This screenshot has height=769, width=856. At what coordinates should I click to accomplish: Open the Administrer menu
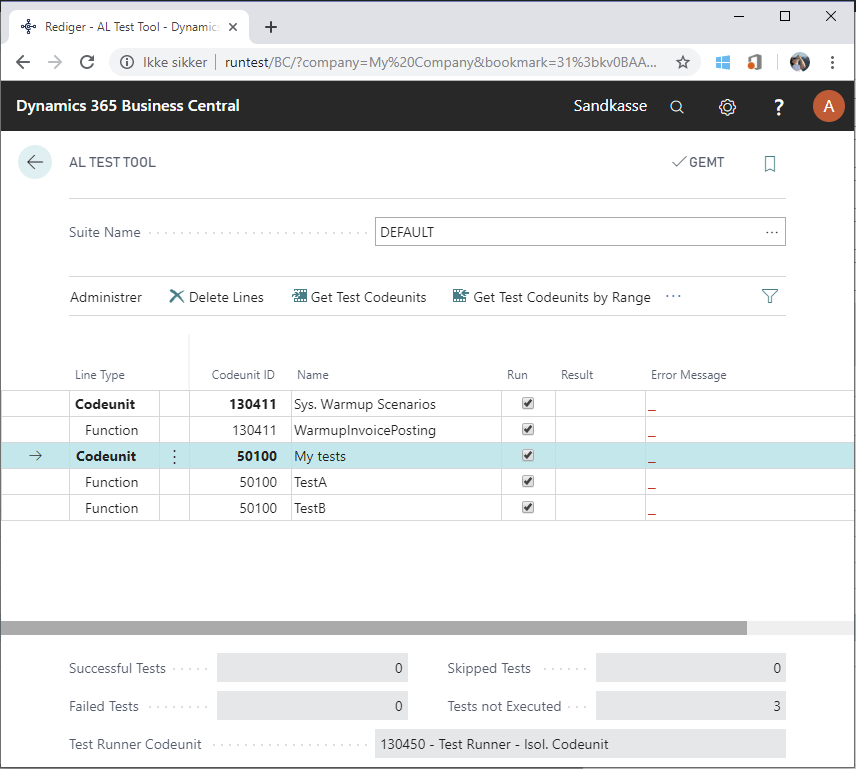[x=106, y=297]
